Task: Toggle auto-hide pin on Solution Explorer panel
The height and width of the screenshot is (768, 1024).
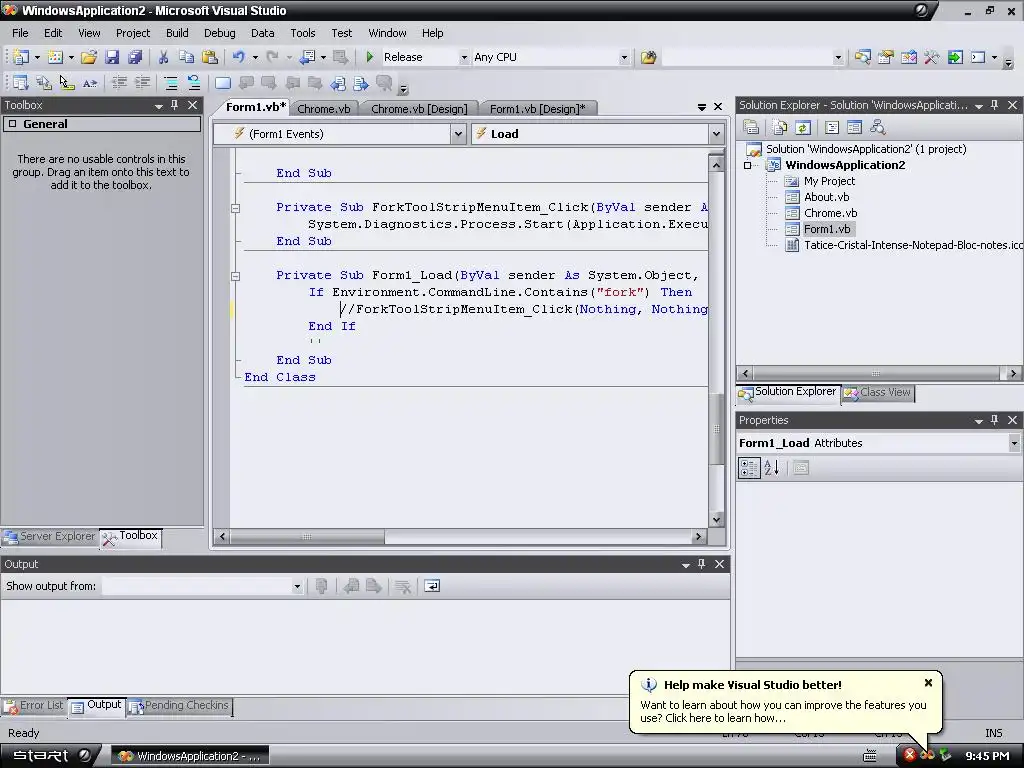Action: click(995, 105)
